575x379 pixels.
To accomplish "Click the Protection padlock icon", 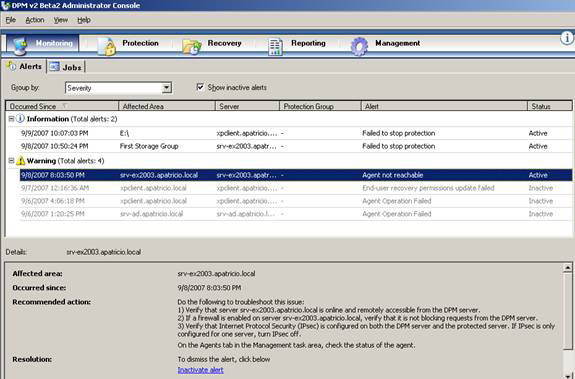I will coord(107,46).
